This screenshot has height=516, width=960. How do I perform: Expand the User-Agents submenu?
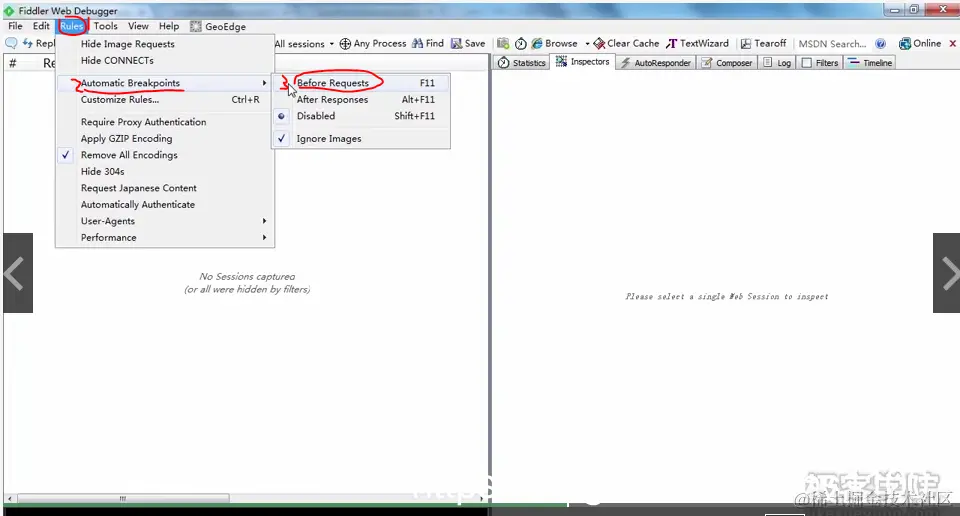[x=165, y=221]
